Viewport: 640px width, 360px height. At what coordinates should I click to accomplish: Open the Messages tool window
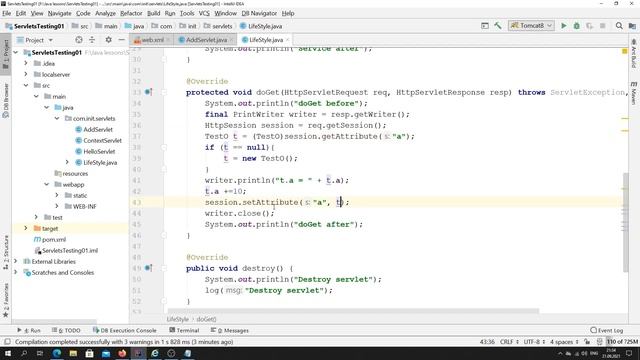230,330
